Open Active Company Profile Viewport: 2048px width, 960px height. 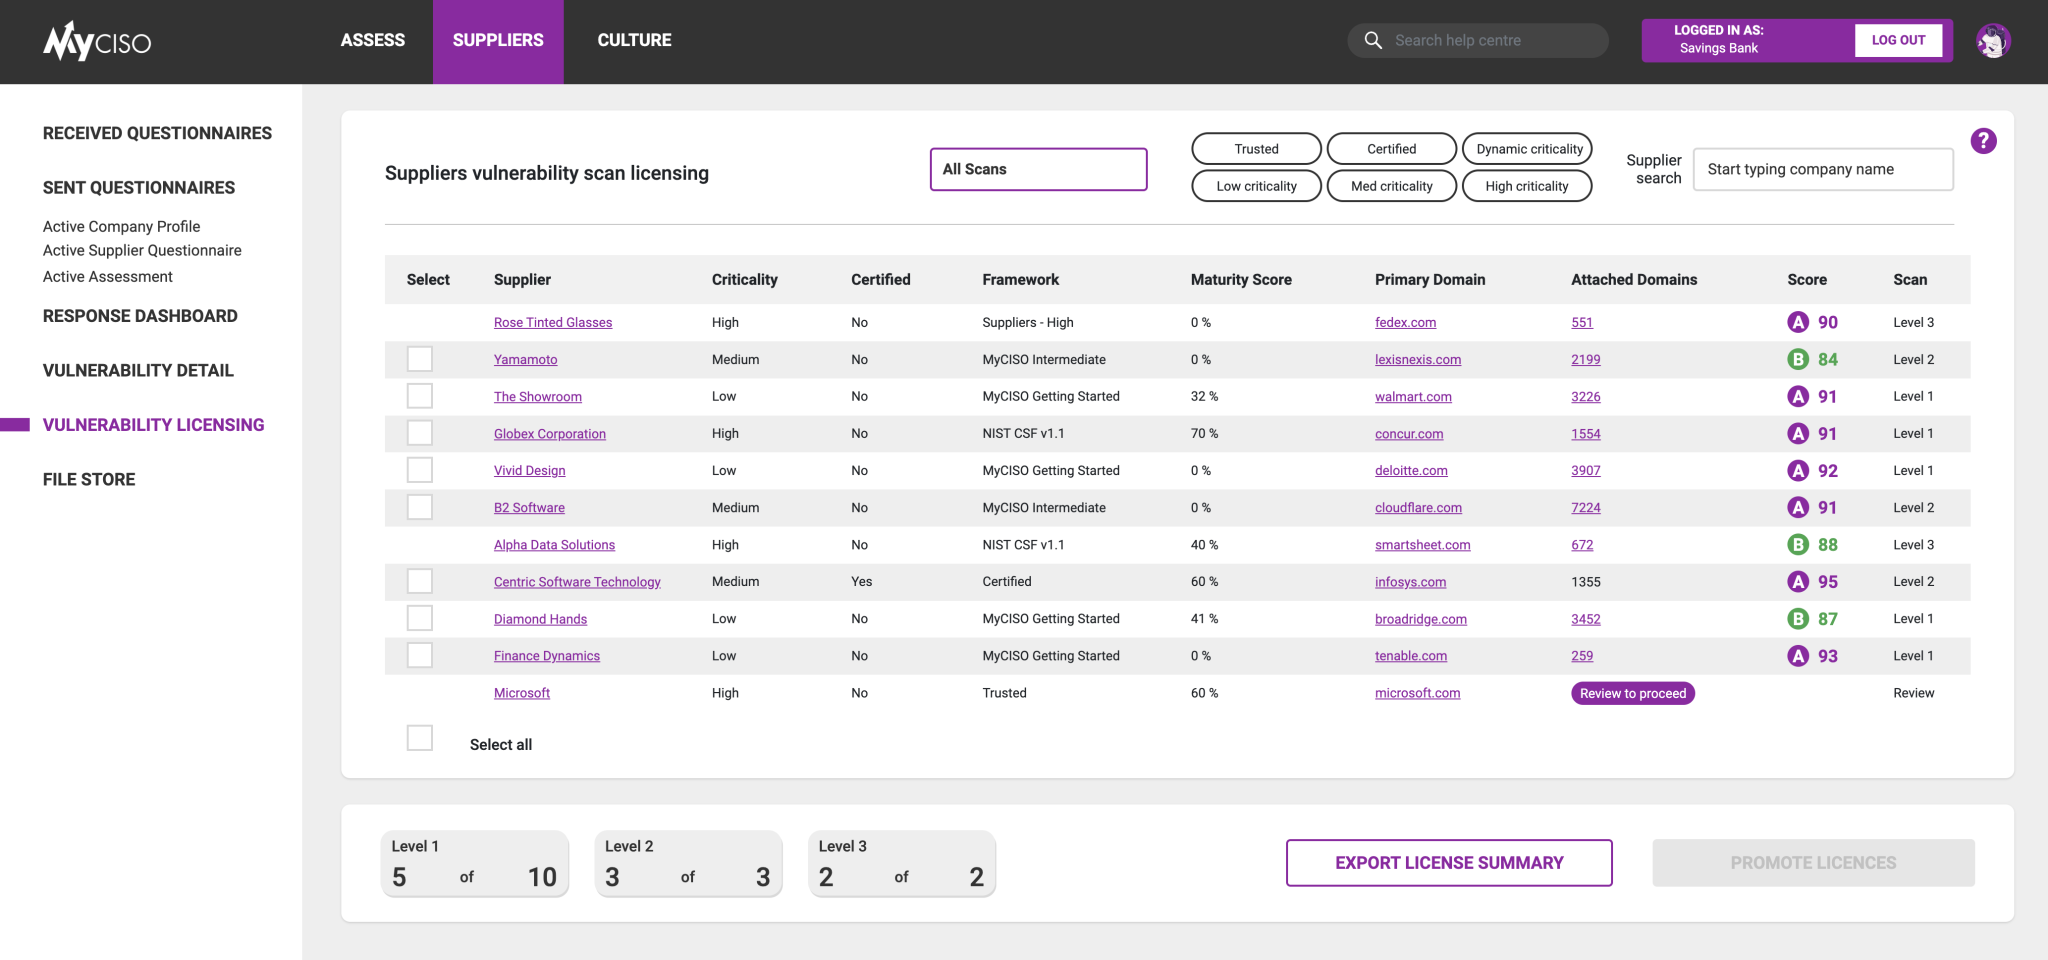point(121,226)
